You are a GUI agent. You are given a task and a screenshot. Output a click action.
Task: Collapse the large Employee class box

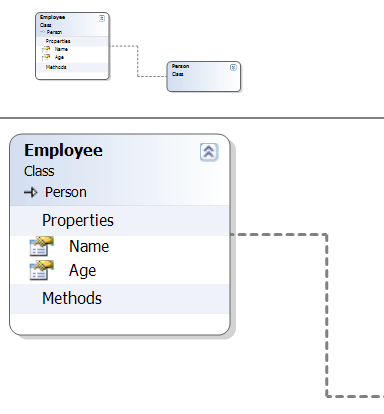[x=209, y=152]
